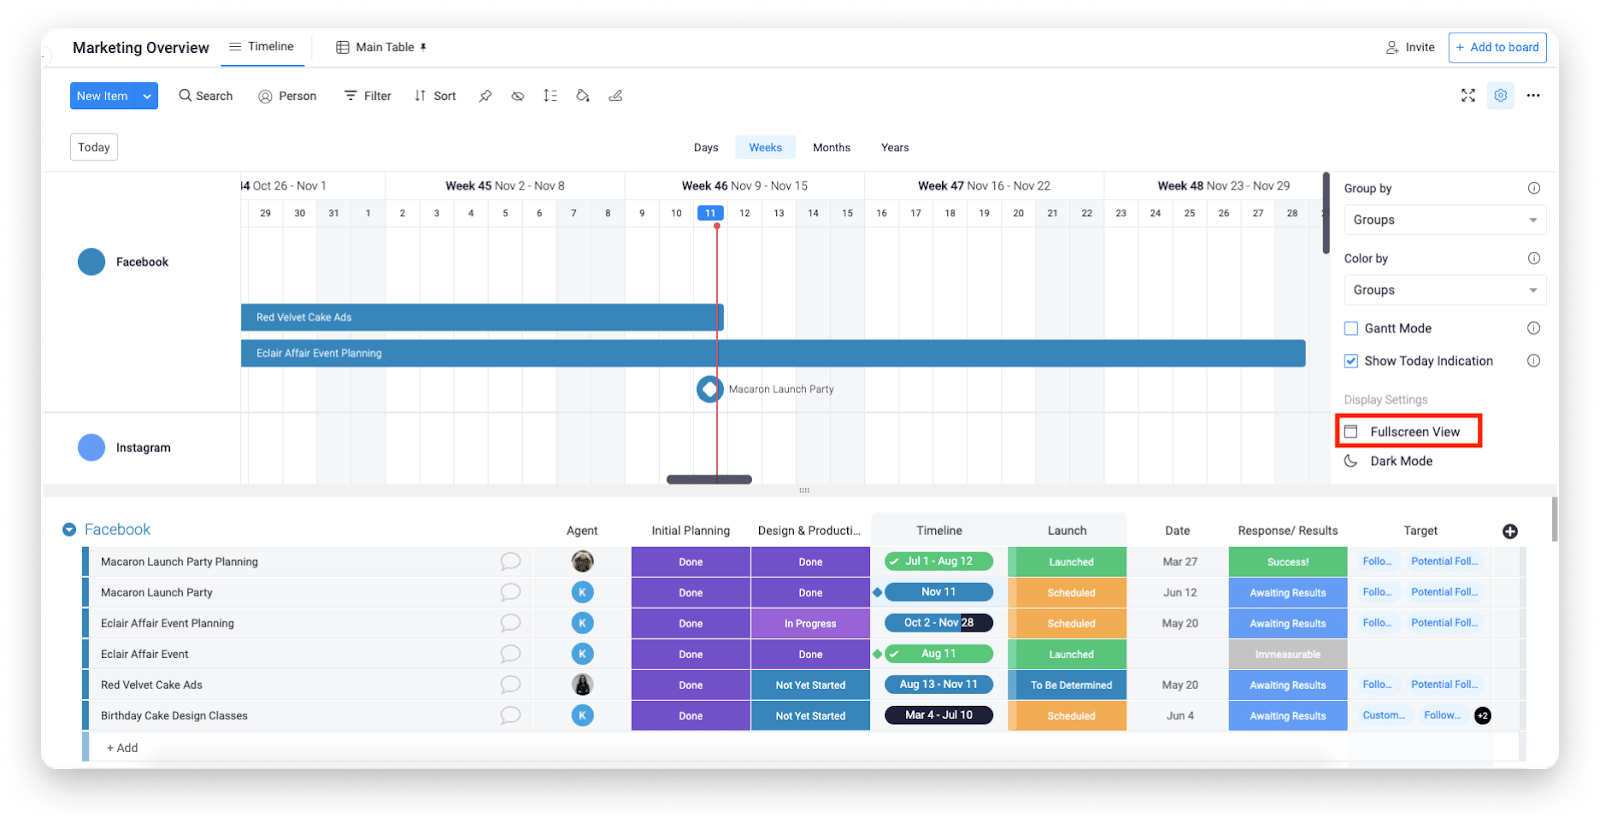The width and height of the screenshot is (1600, 823).
Task: Click the Launch column header
Action: [x=1067, y=531]
